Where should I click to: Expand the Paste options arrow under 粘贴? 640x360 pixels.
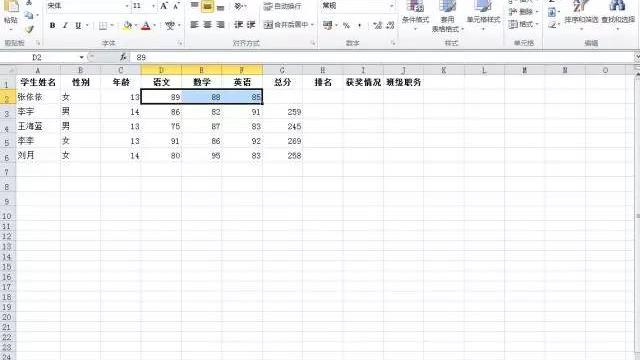(x=11, y=29)
